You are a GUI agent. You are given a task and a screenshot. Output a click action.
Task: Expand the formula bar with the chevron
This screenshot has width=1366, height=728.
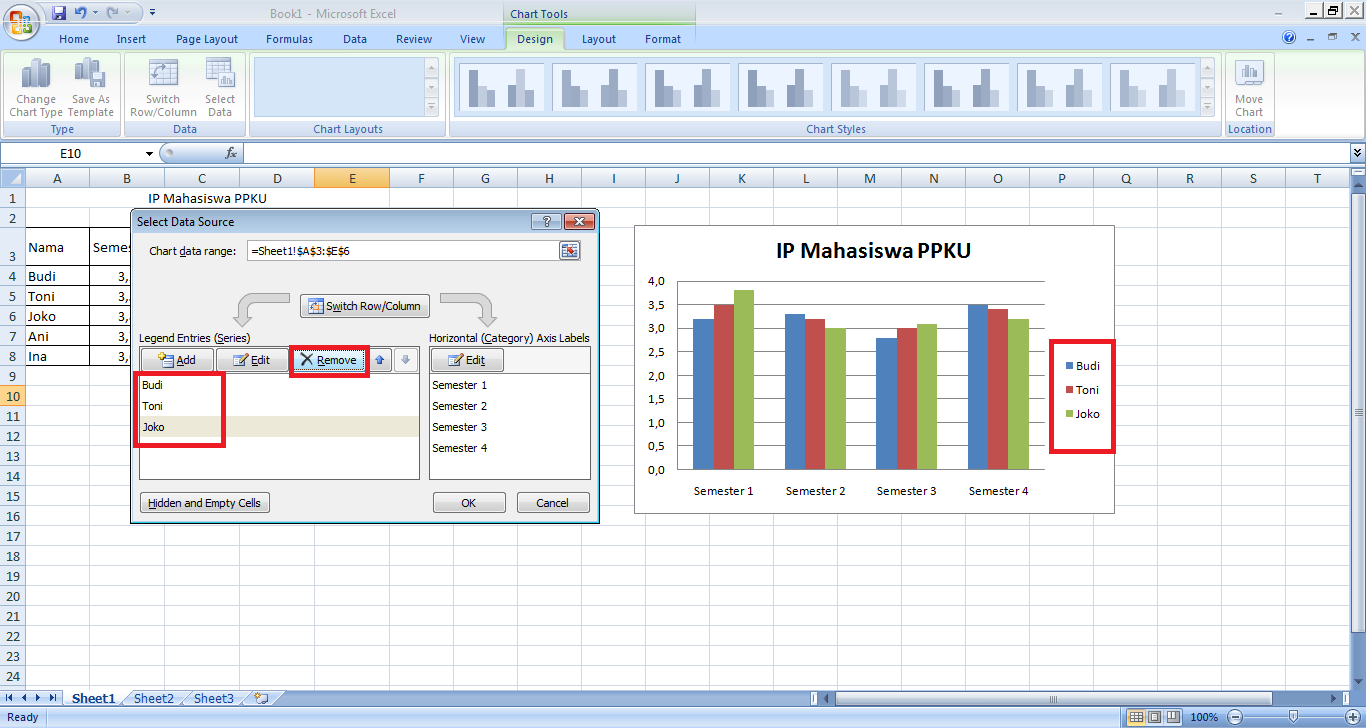1357,153
